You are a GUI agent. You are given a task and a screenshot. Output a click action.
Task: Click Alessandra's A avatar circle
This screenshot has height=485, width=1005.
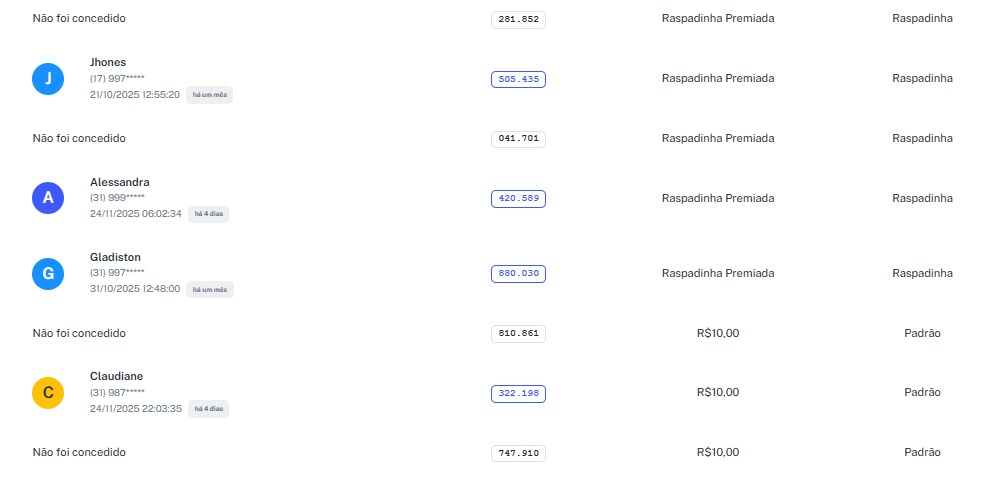(x=48, y=198)
